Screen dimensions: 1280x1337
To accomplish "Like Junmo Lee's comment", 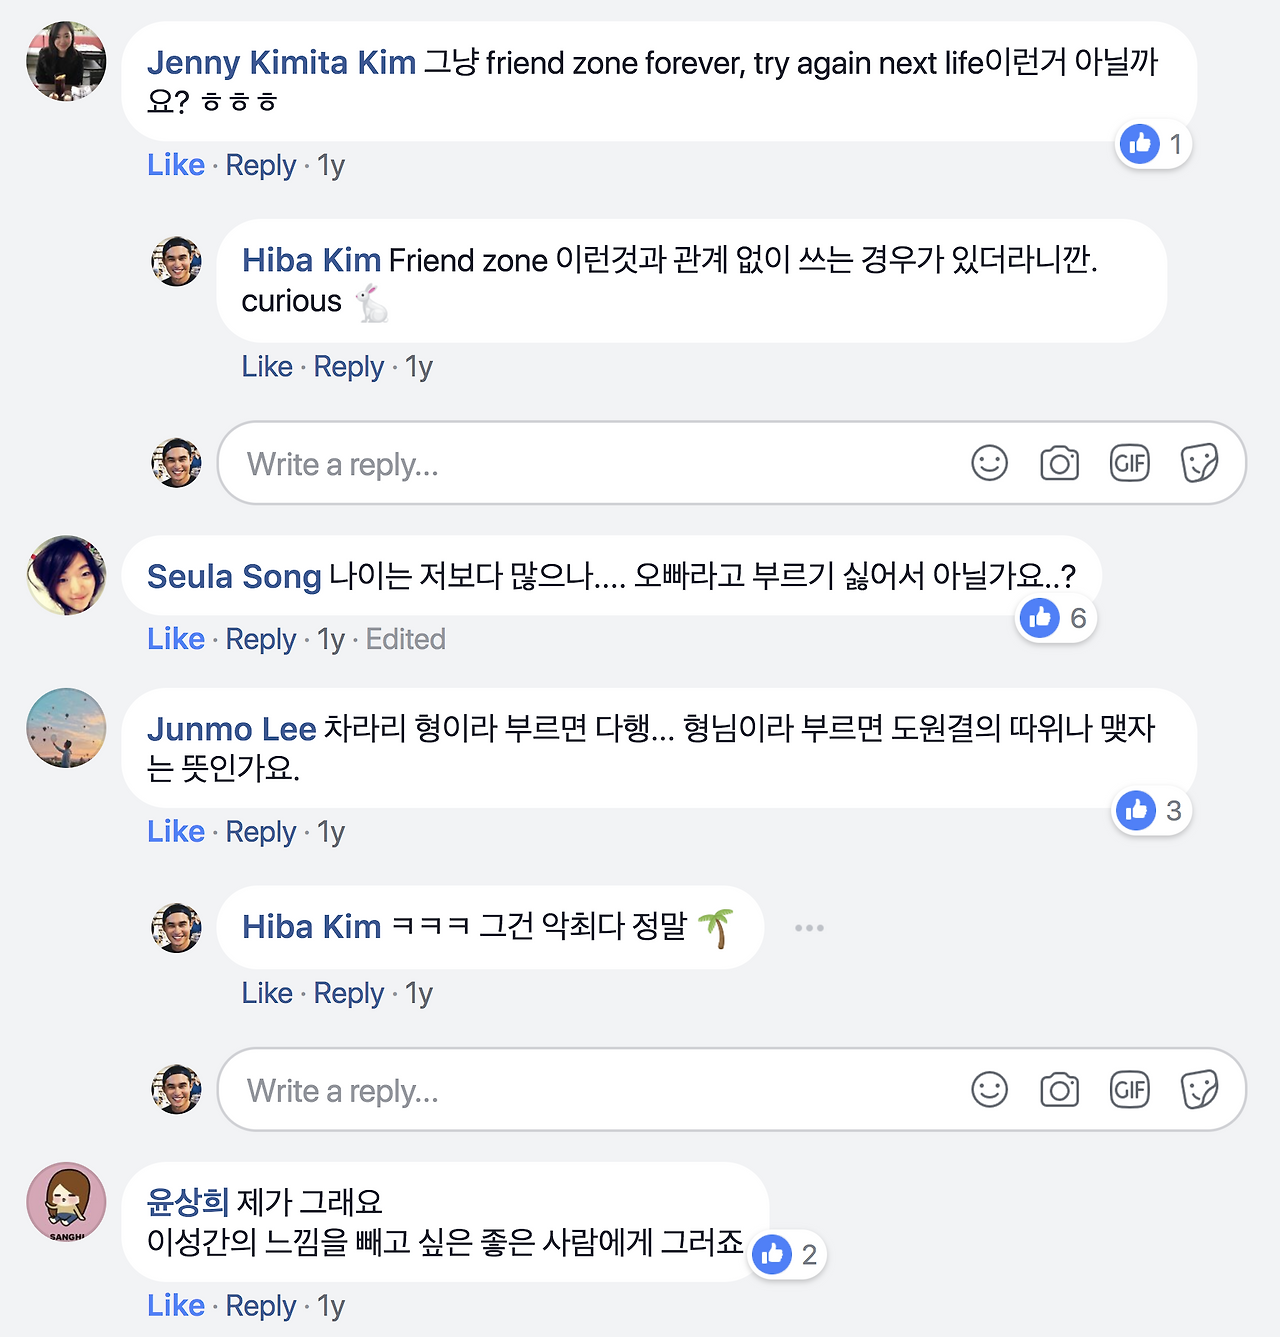I will point(175,831).
